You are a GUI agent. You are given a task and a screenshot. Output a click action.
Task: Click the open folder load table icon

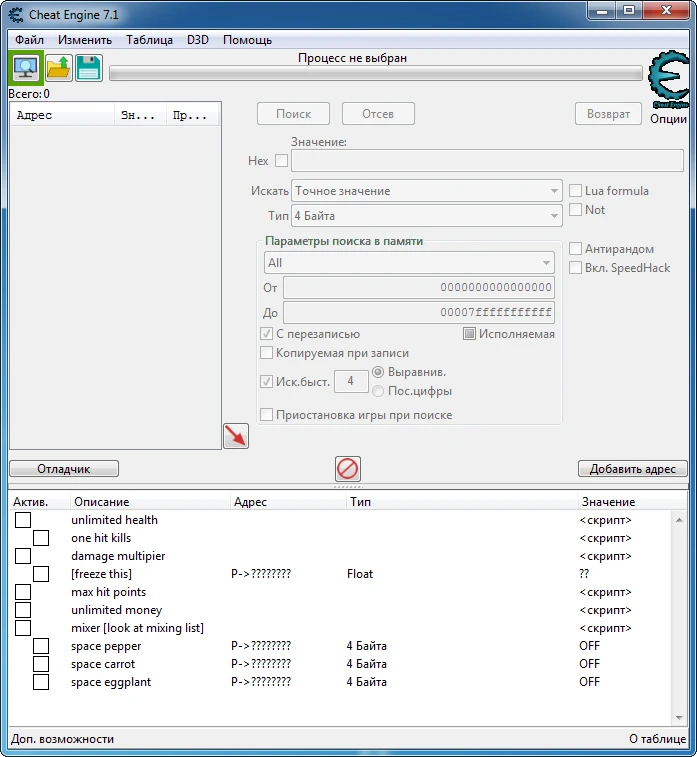[59, 68]
